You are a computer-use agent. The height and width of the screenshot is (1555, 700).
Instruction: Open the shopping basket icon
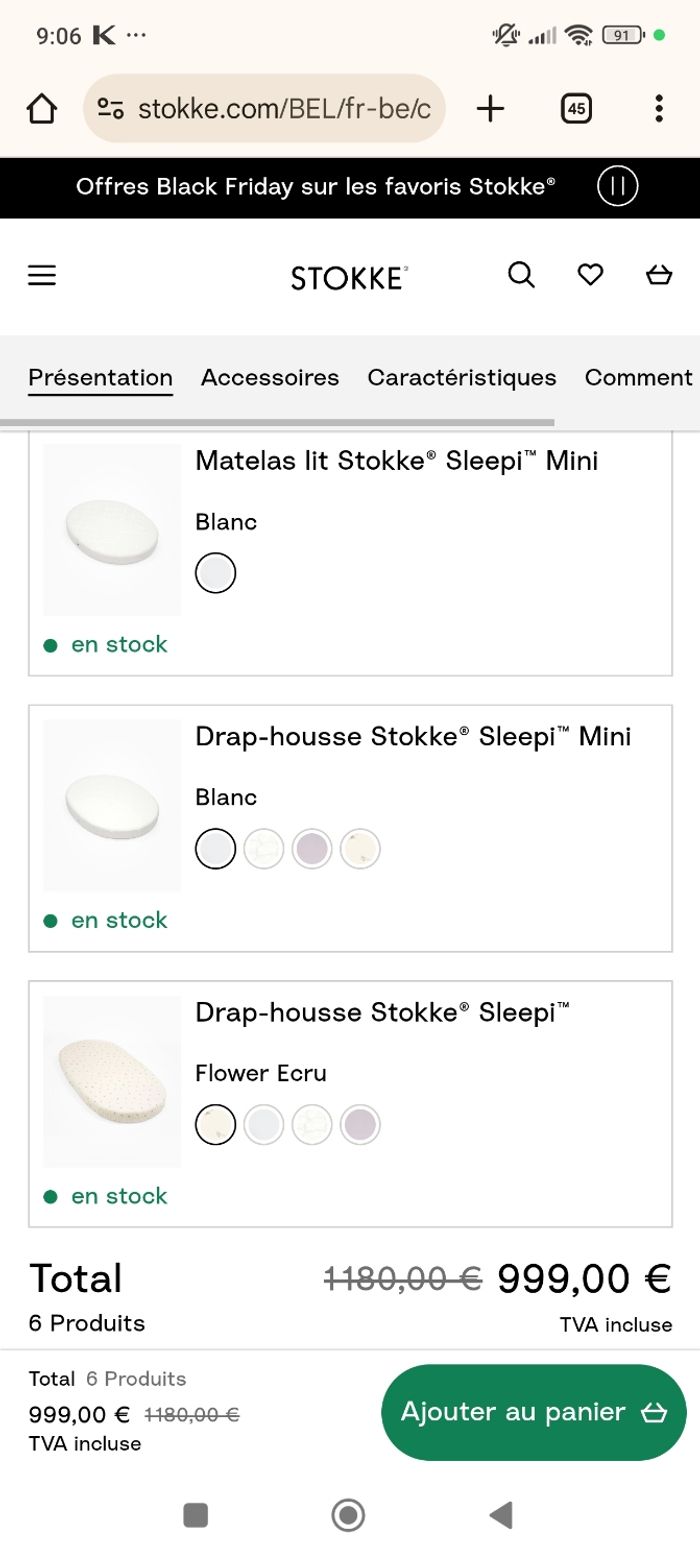pos(659,275)
